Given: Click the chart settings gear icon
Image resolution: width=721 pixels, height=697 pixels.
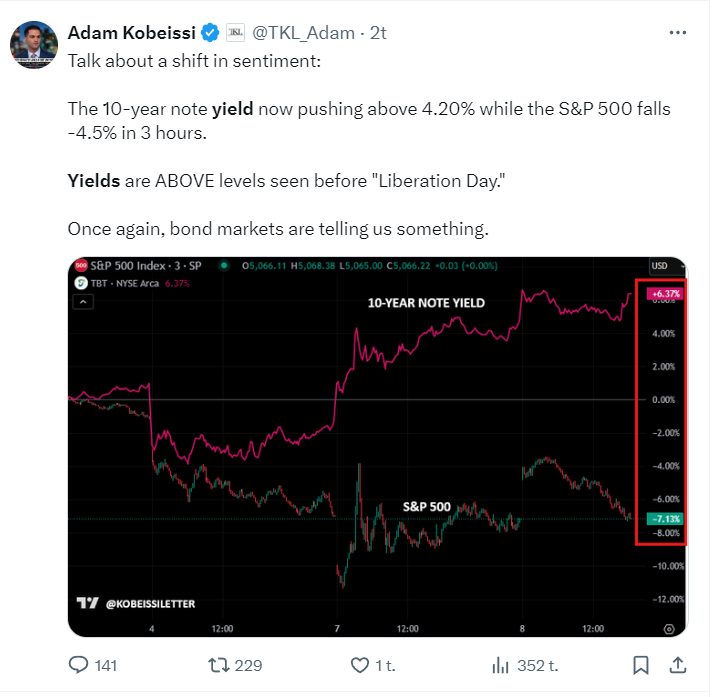Looking at the screenshot, I should click(668, 628).
